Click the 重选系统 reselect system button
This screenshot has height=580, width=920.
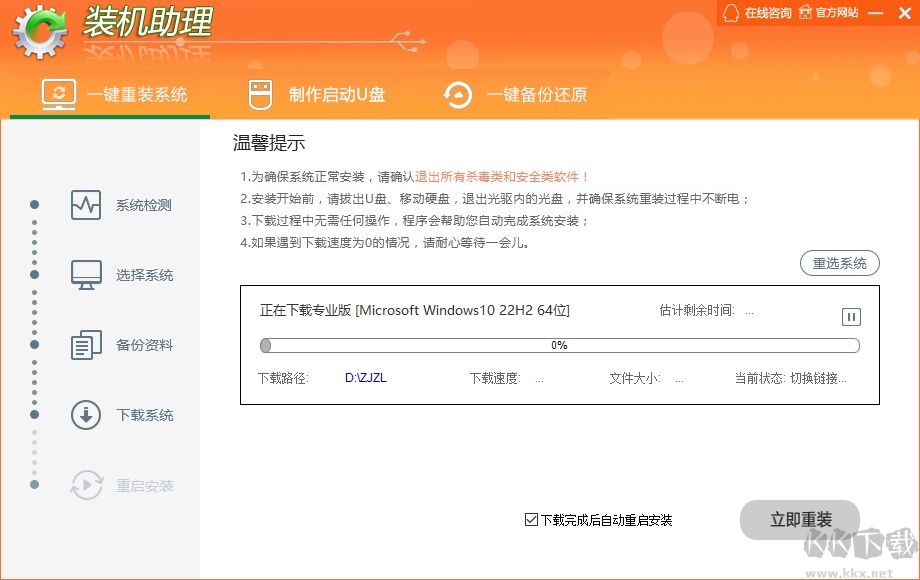(x=840, y=263)
